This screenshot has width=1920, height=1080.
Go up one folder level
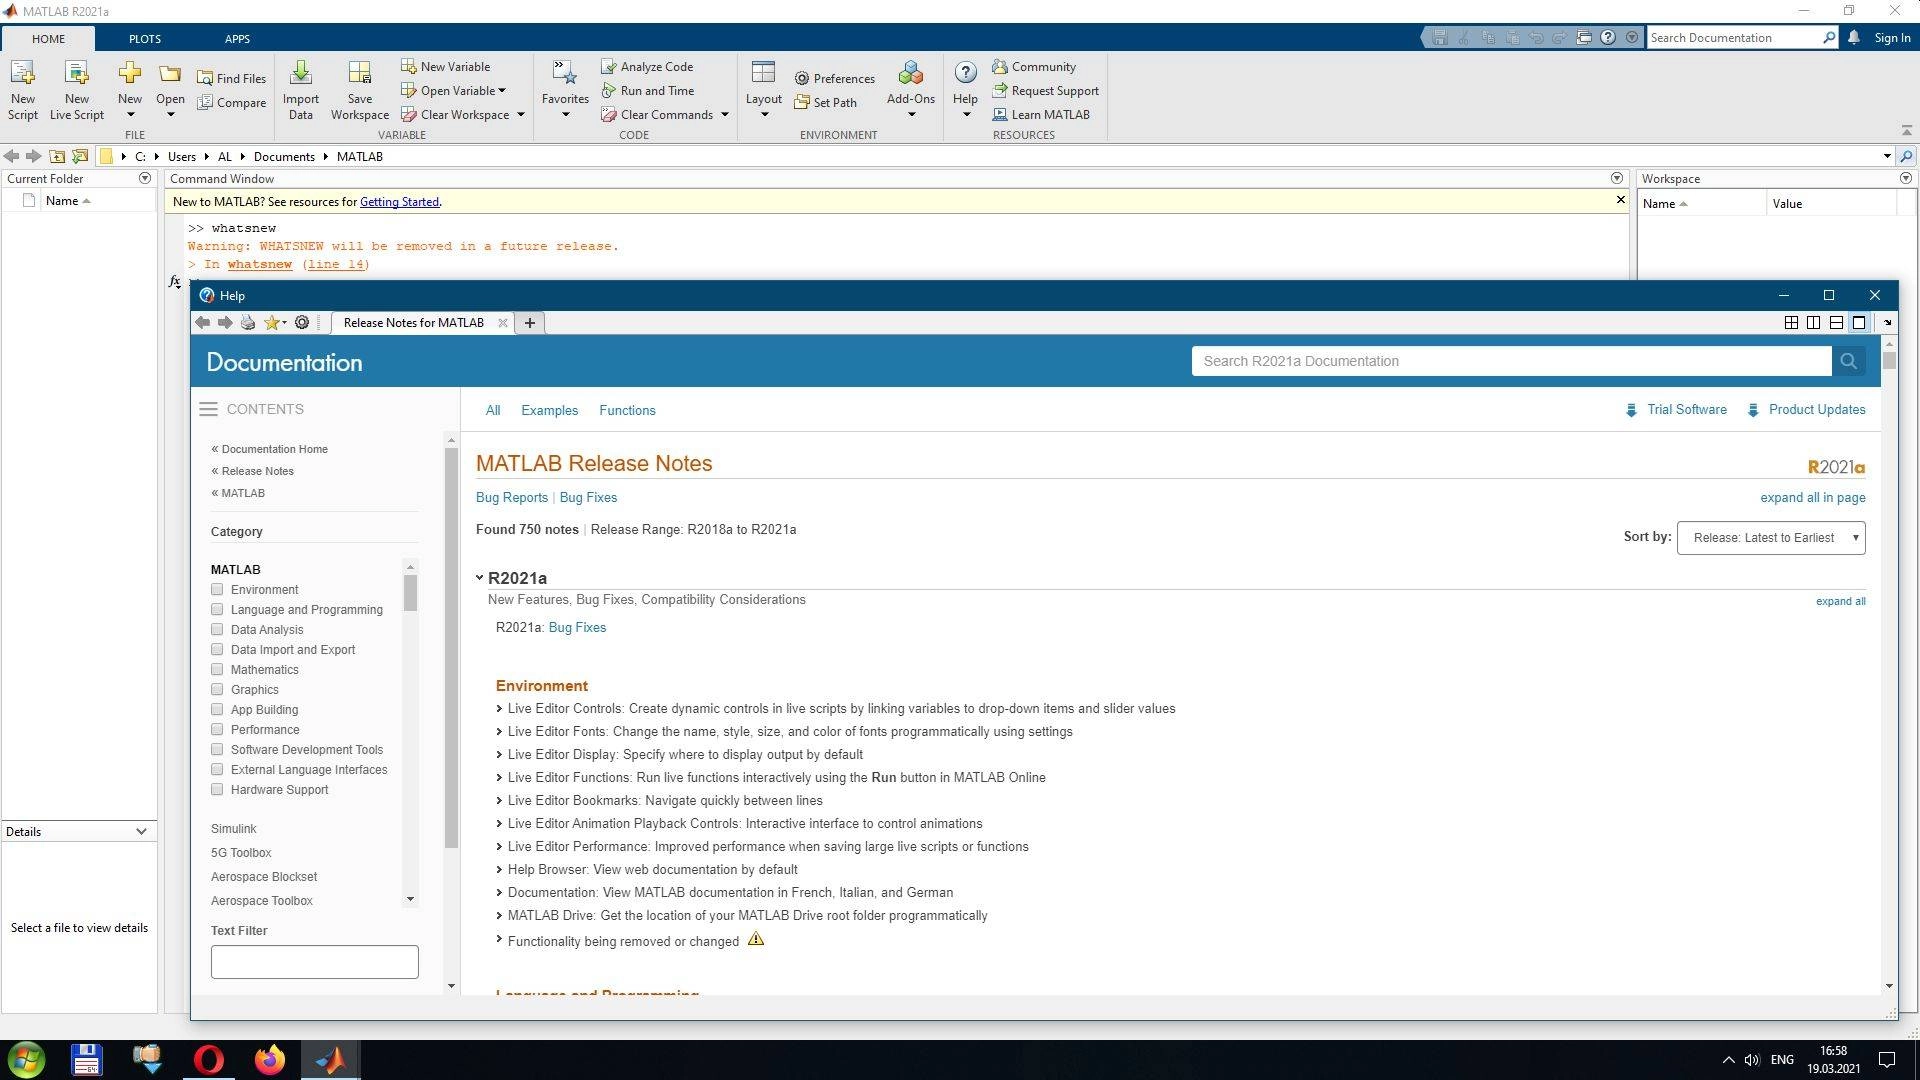pos(57,156)
